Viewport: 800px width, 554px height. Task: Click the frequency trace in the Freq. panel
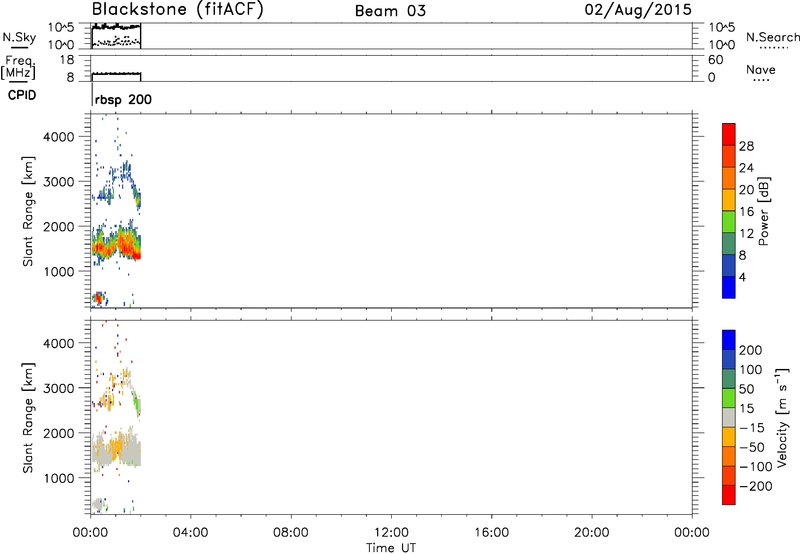[116, 74]
